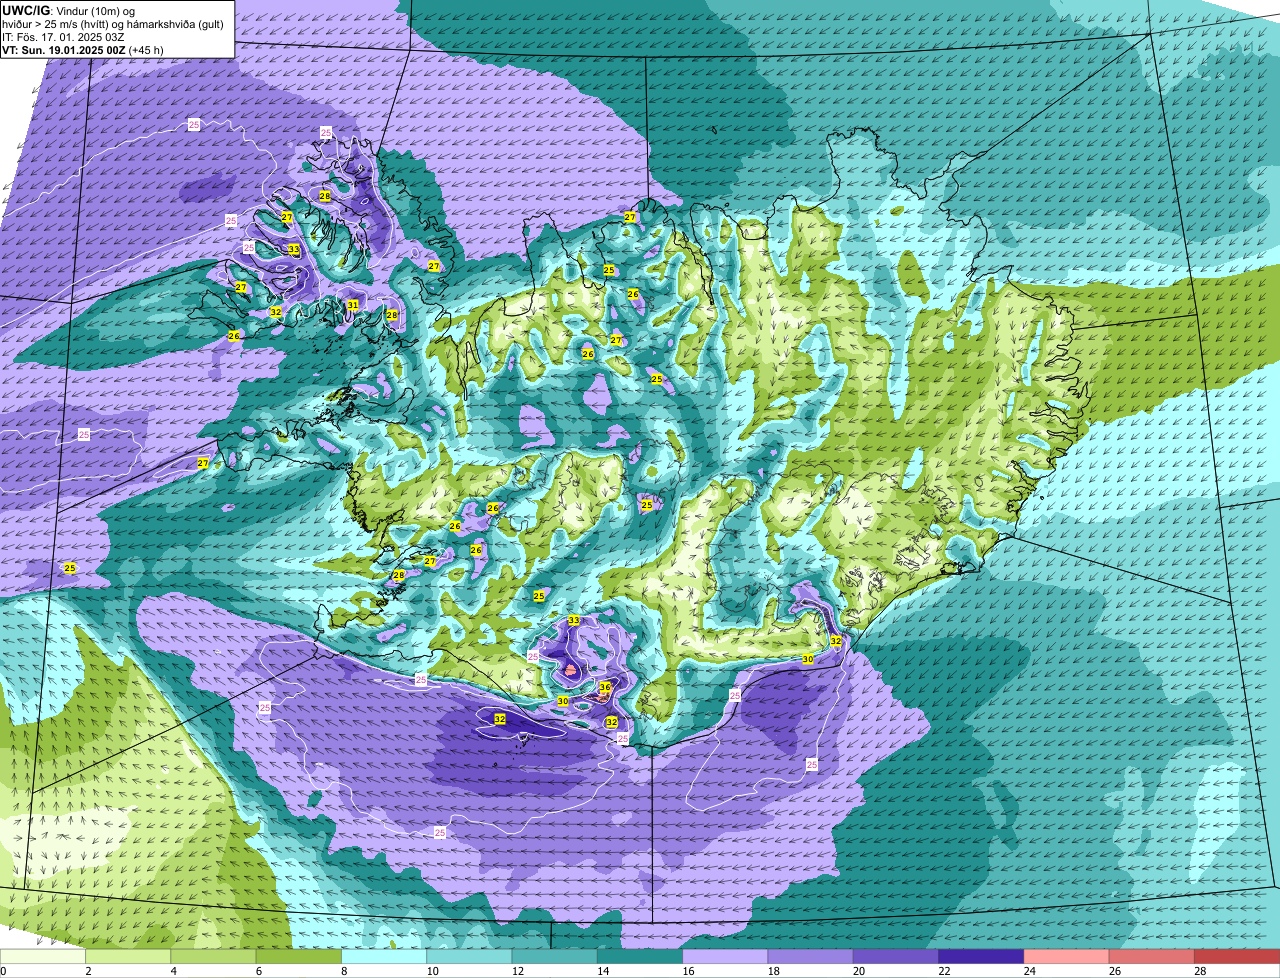Click legend scale number "2"

pyautogui.click(x=88, y=971)
